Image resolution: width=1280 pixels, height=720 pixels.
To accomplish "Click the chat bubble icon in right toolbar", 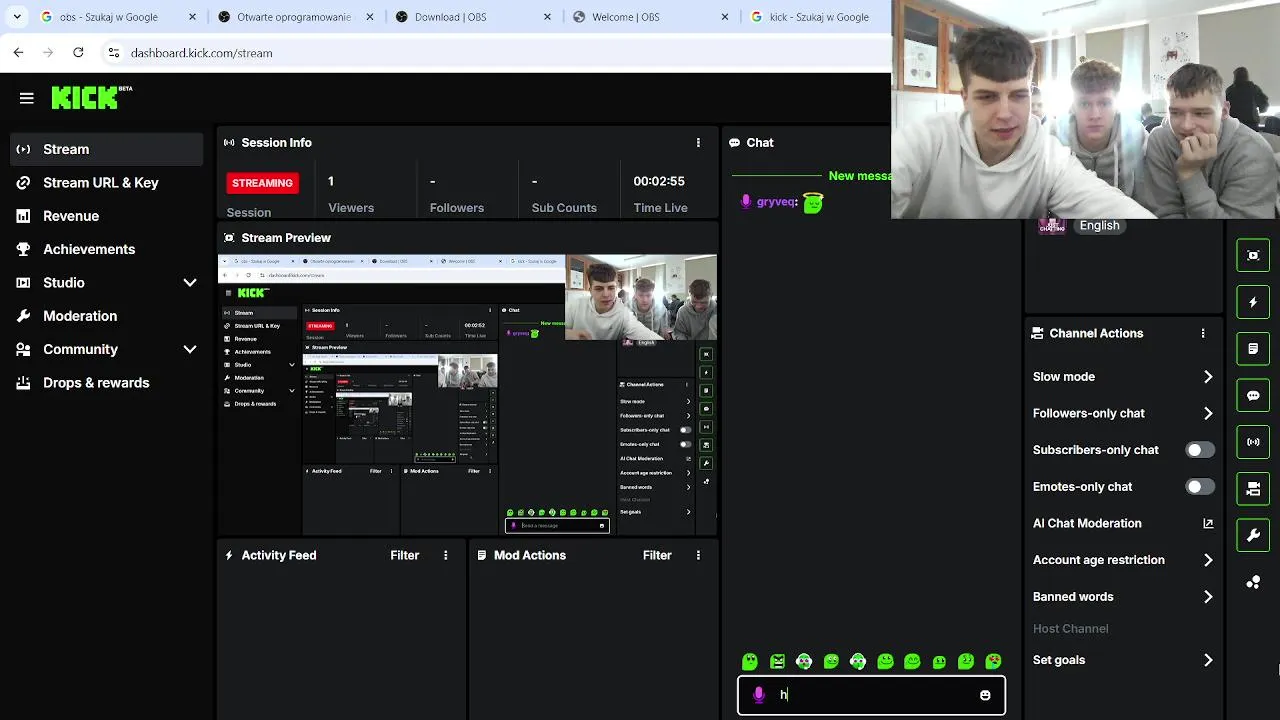I will tap(1253, 395).
